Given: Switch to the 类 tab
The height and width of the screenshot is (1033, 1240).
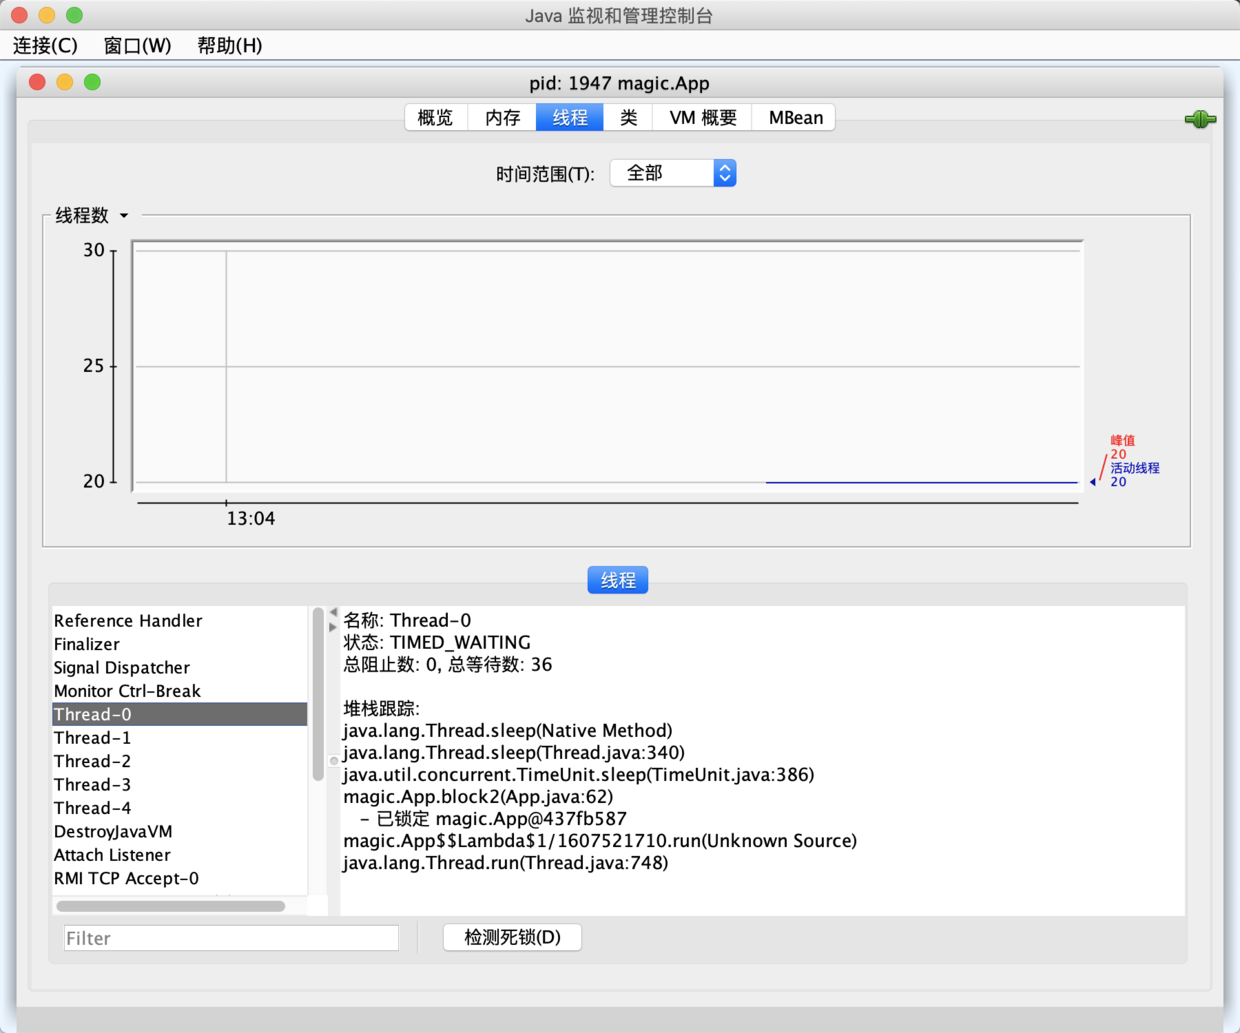Looking at the screenshot, I should click(x=628, y=117).
